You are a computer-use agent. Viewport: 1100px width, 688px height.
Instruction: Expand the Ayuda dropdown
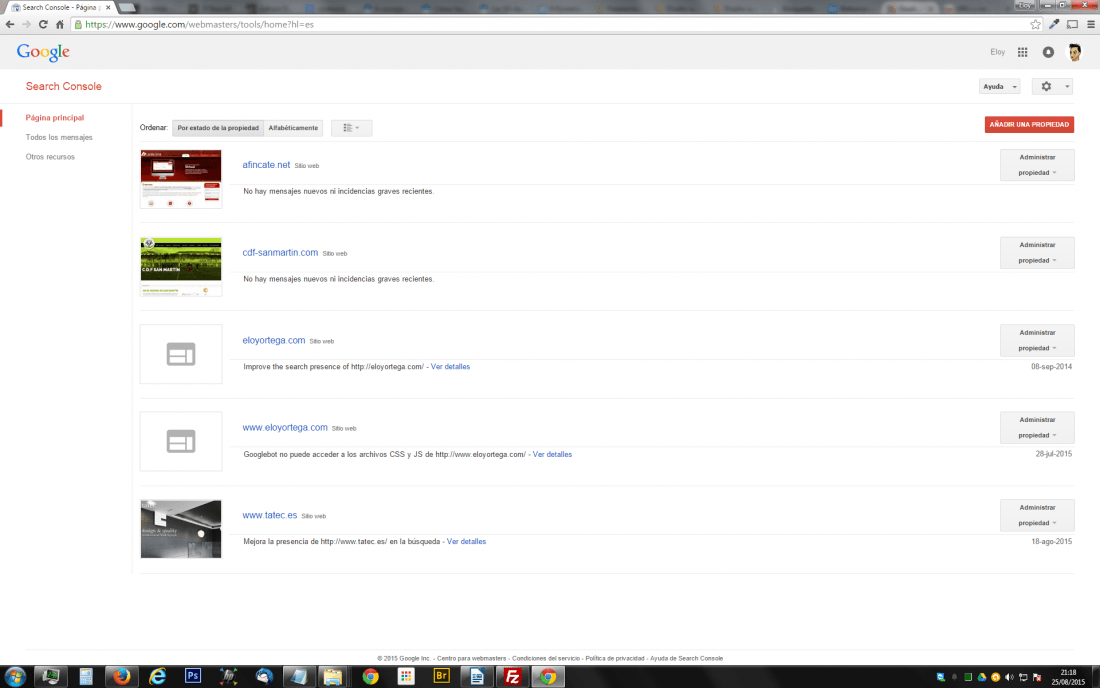(x=999, y=86)
